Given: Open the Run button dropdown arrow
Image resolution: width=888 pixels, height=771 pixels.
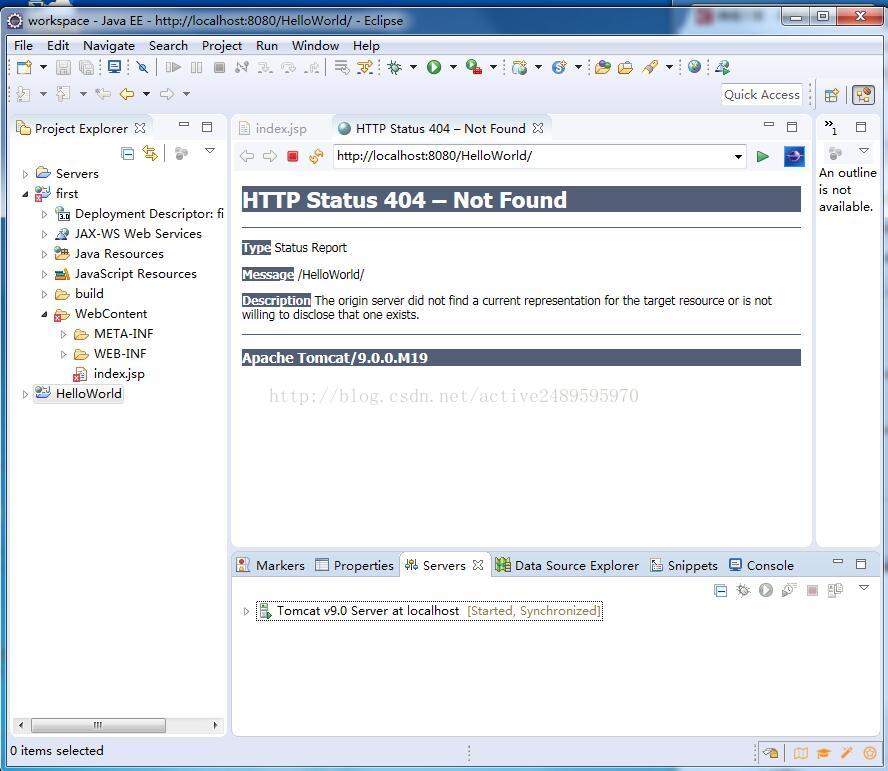Looking at the screenshot, I should pyautogui.click(x=453, y=67).
